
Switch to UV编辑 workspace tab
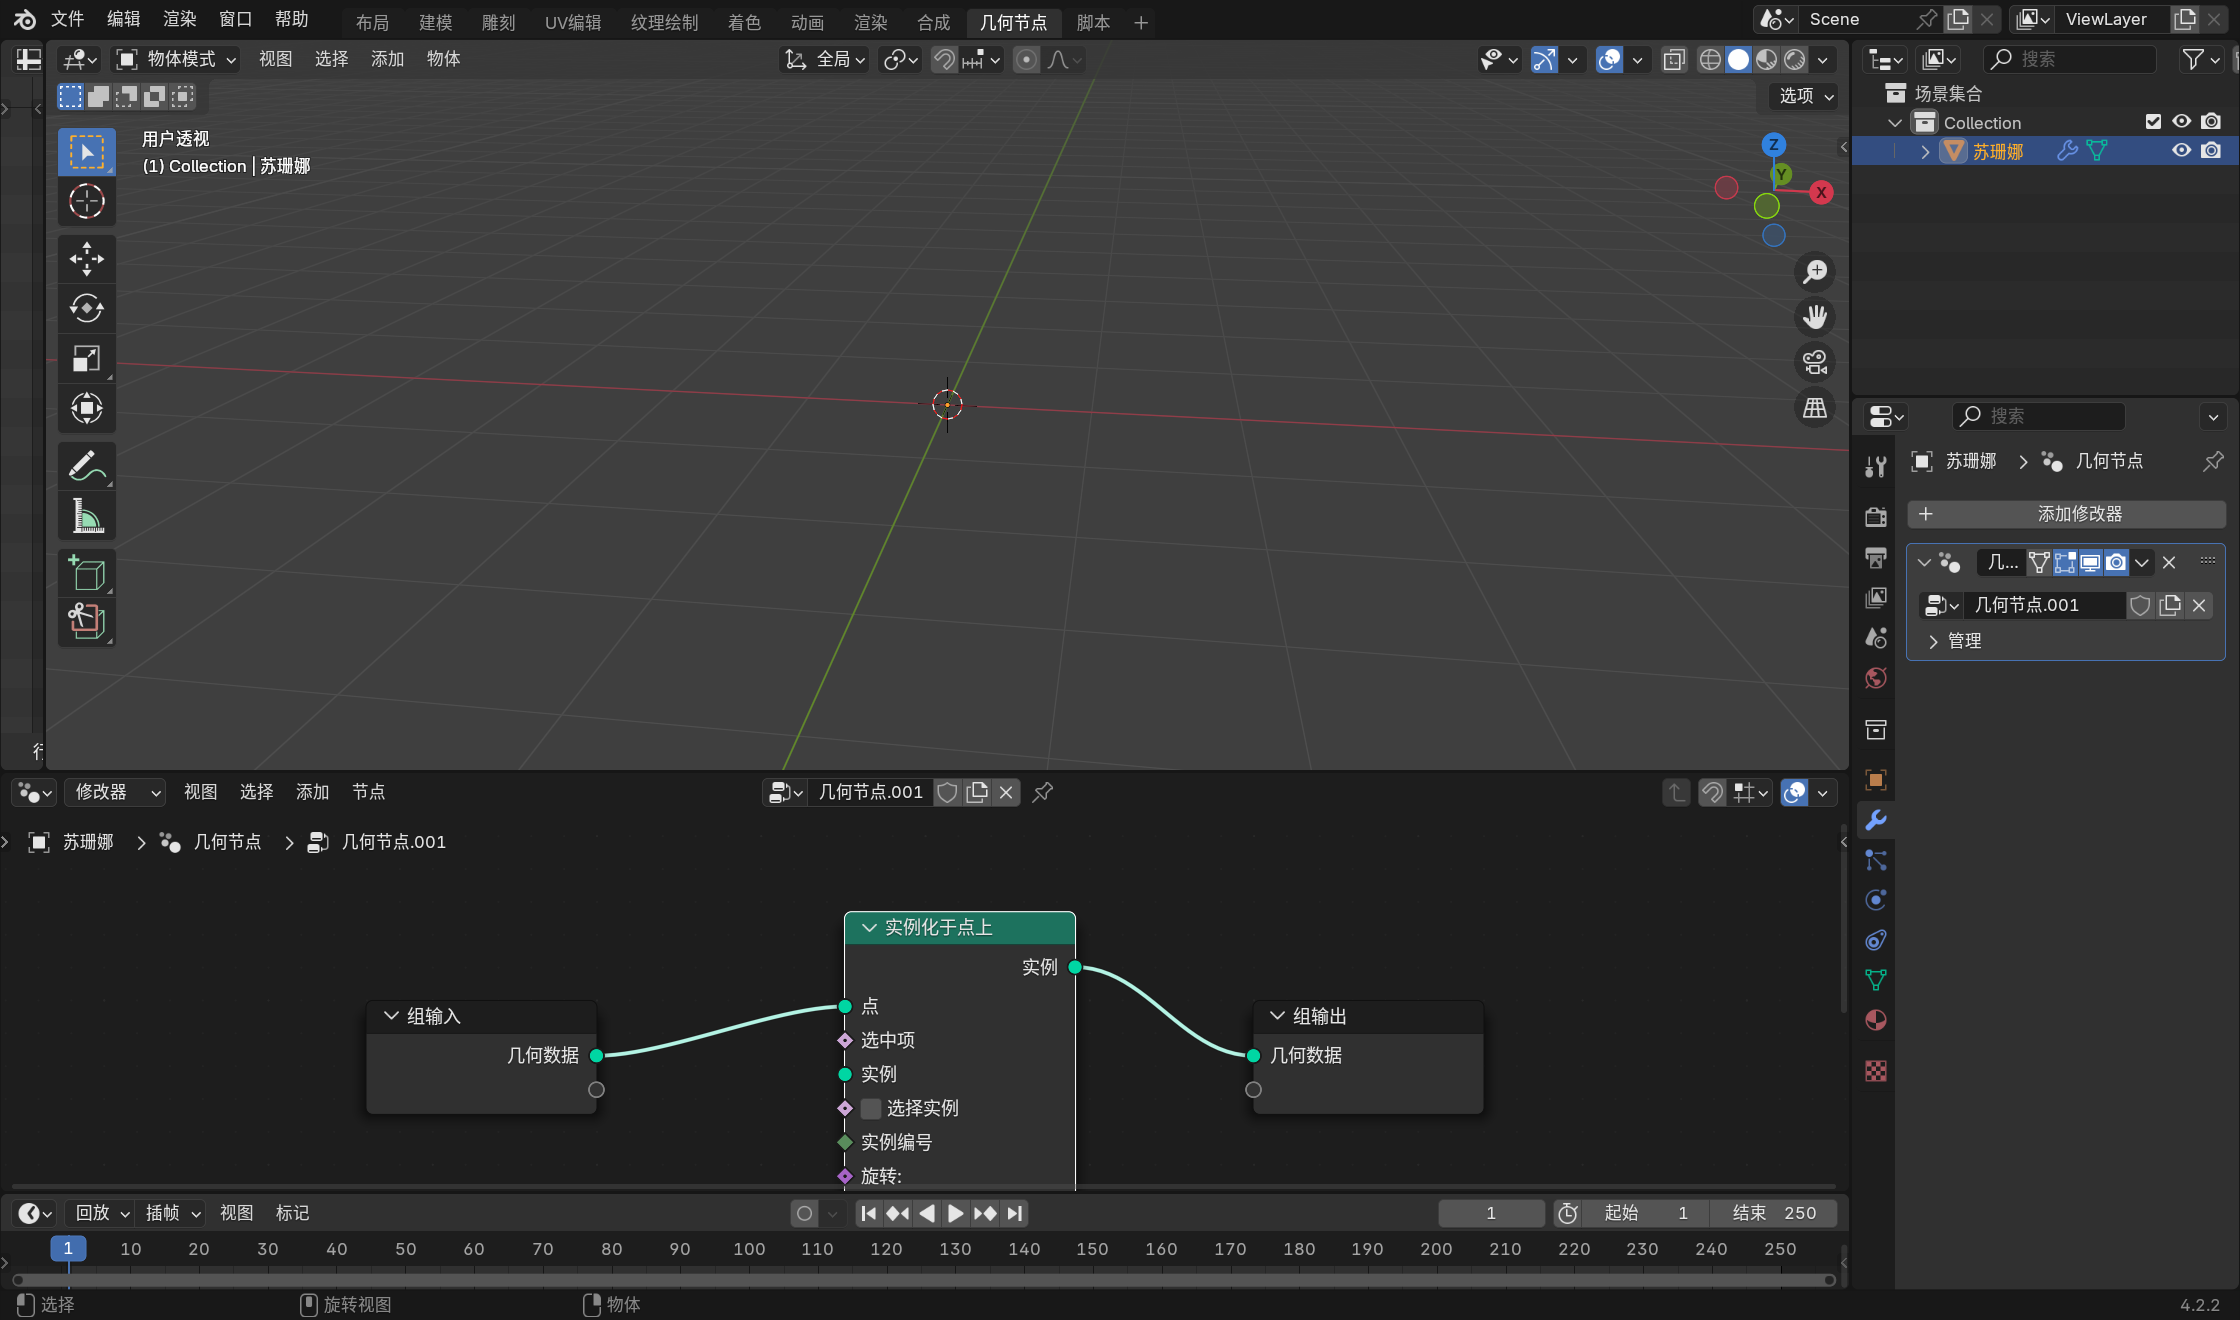(x=573, y=22)
